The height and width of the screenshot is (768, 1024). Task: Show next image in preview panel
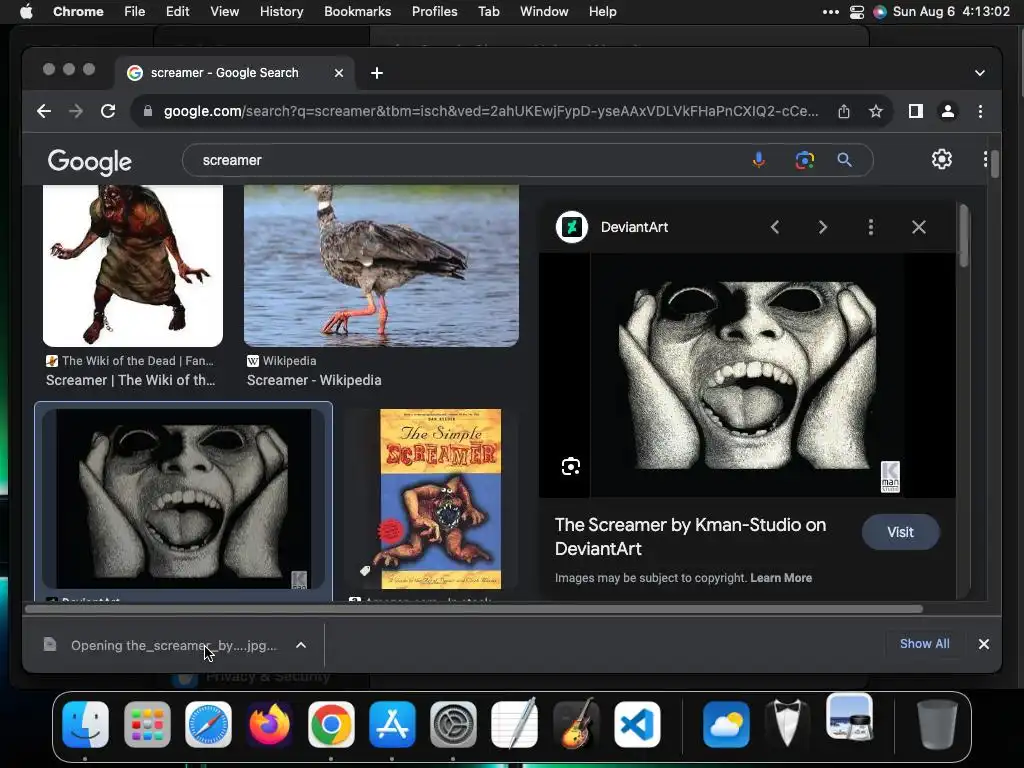[x=823, y=227]
